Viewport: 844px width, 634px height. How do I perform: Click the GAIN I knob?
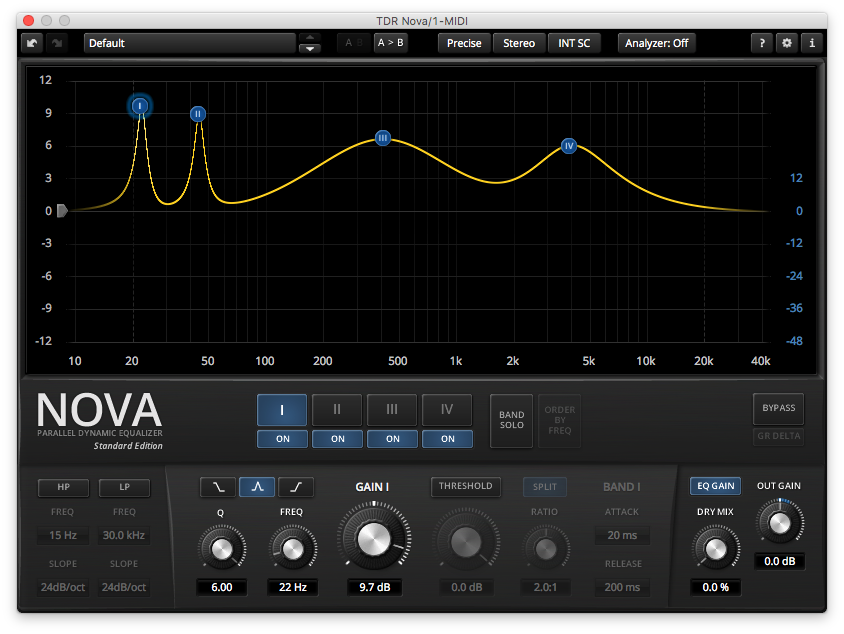coord(374,538)
